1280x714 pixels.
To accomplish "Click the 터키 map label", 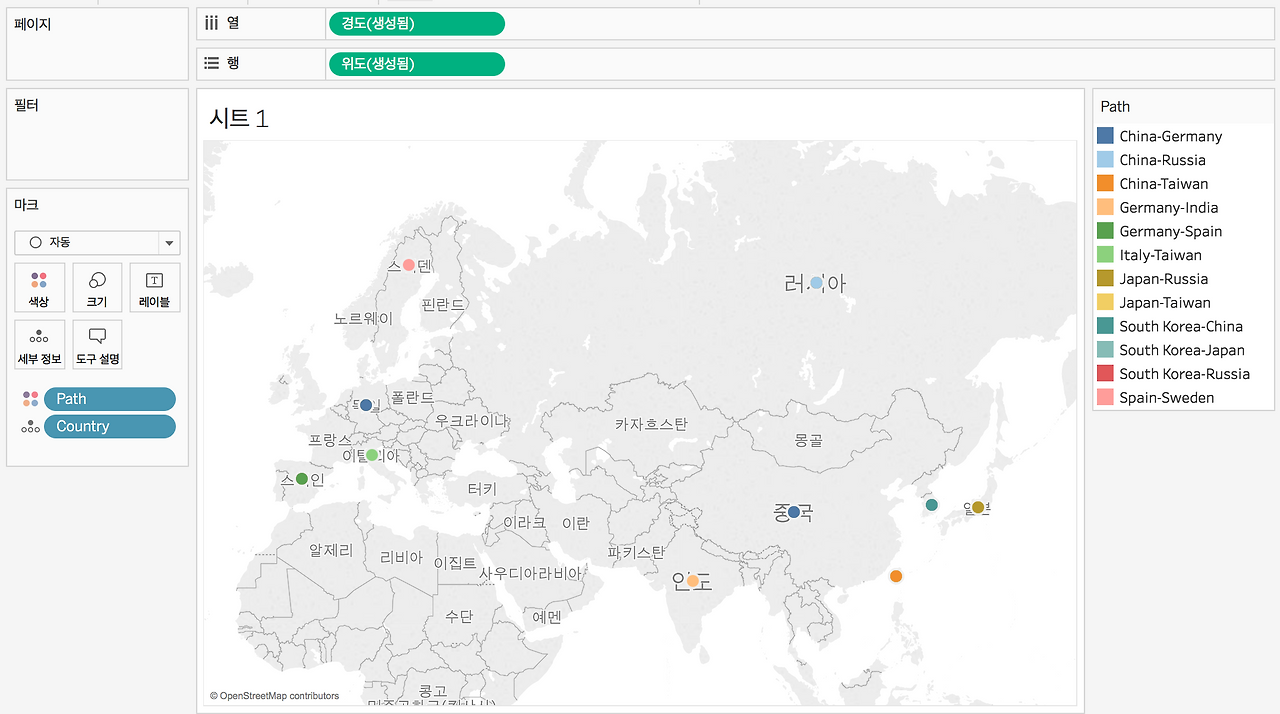I will [x=482, y=489].
